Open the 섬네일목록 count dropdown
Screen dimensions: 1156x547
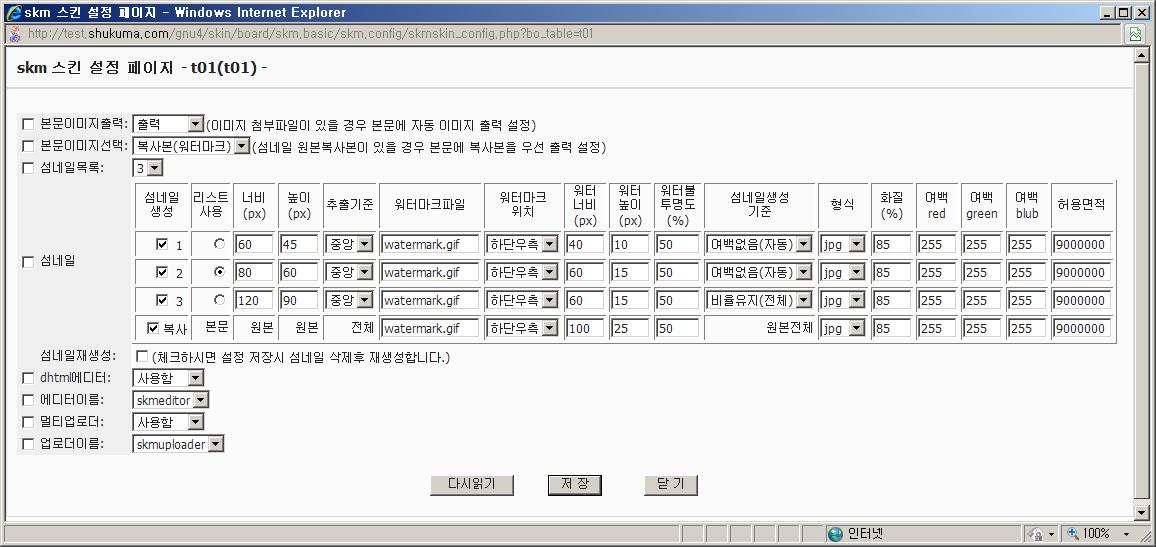pyautogui.click(x=148, y=168)
